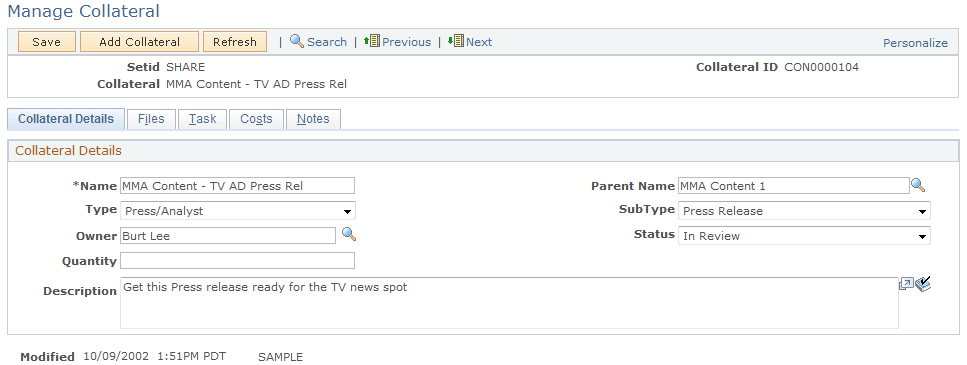
Task: Click the Next arrow list icon
Action: click(x=456, y=41)
